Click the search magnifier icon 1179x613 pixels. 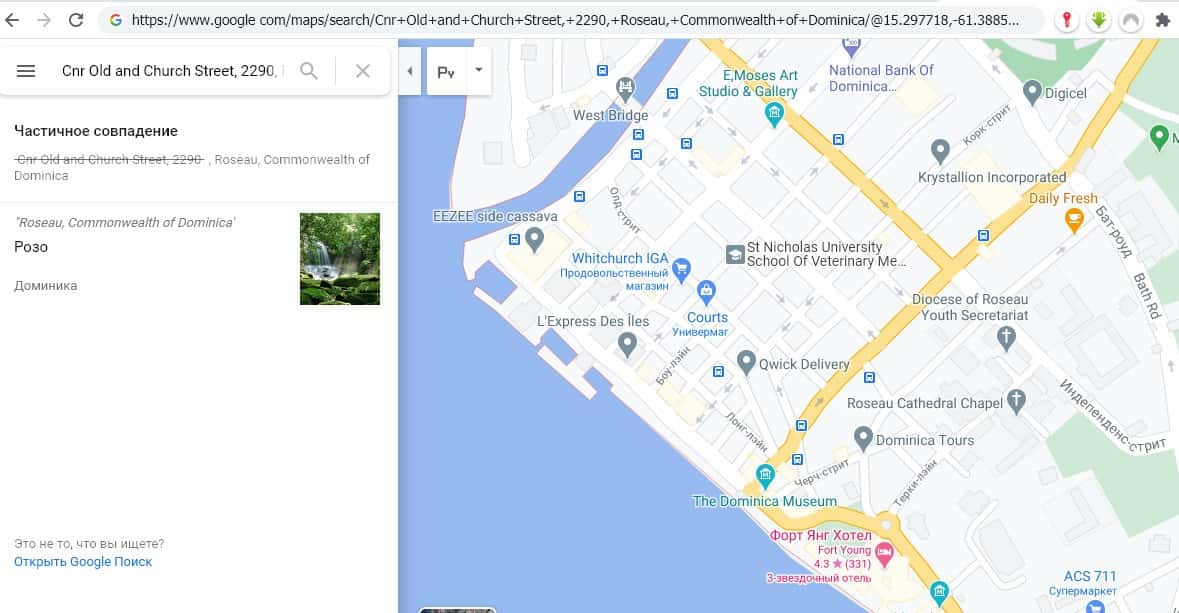[309, 71]
